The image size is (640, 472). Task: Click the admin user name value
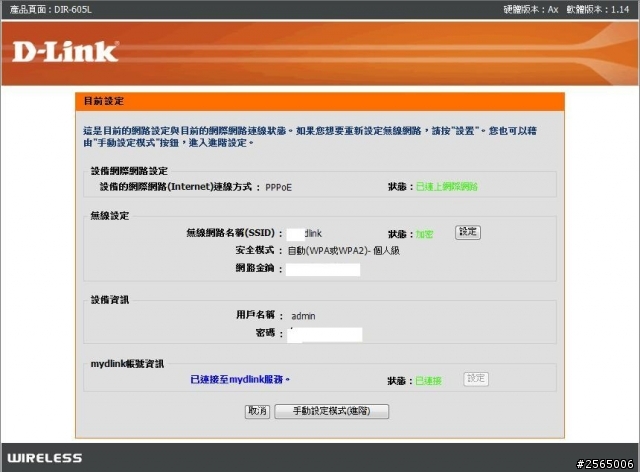(x=303, y=316)
